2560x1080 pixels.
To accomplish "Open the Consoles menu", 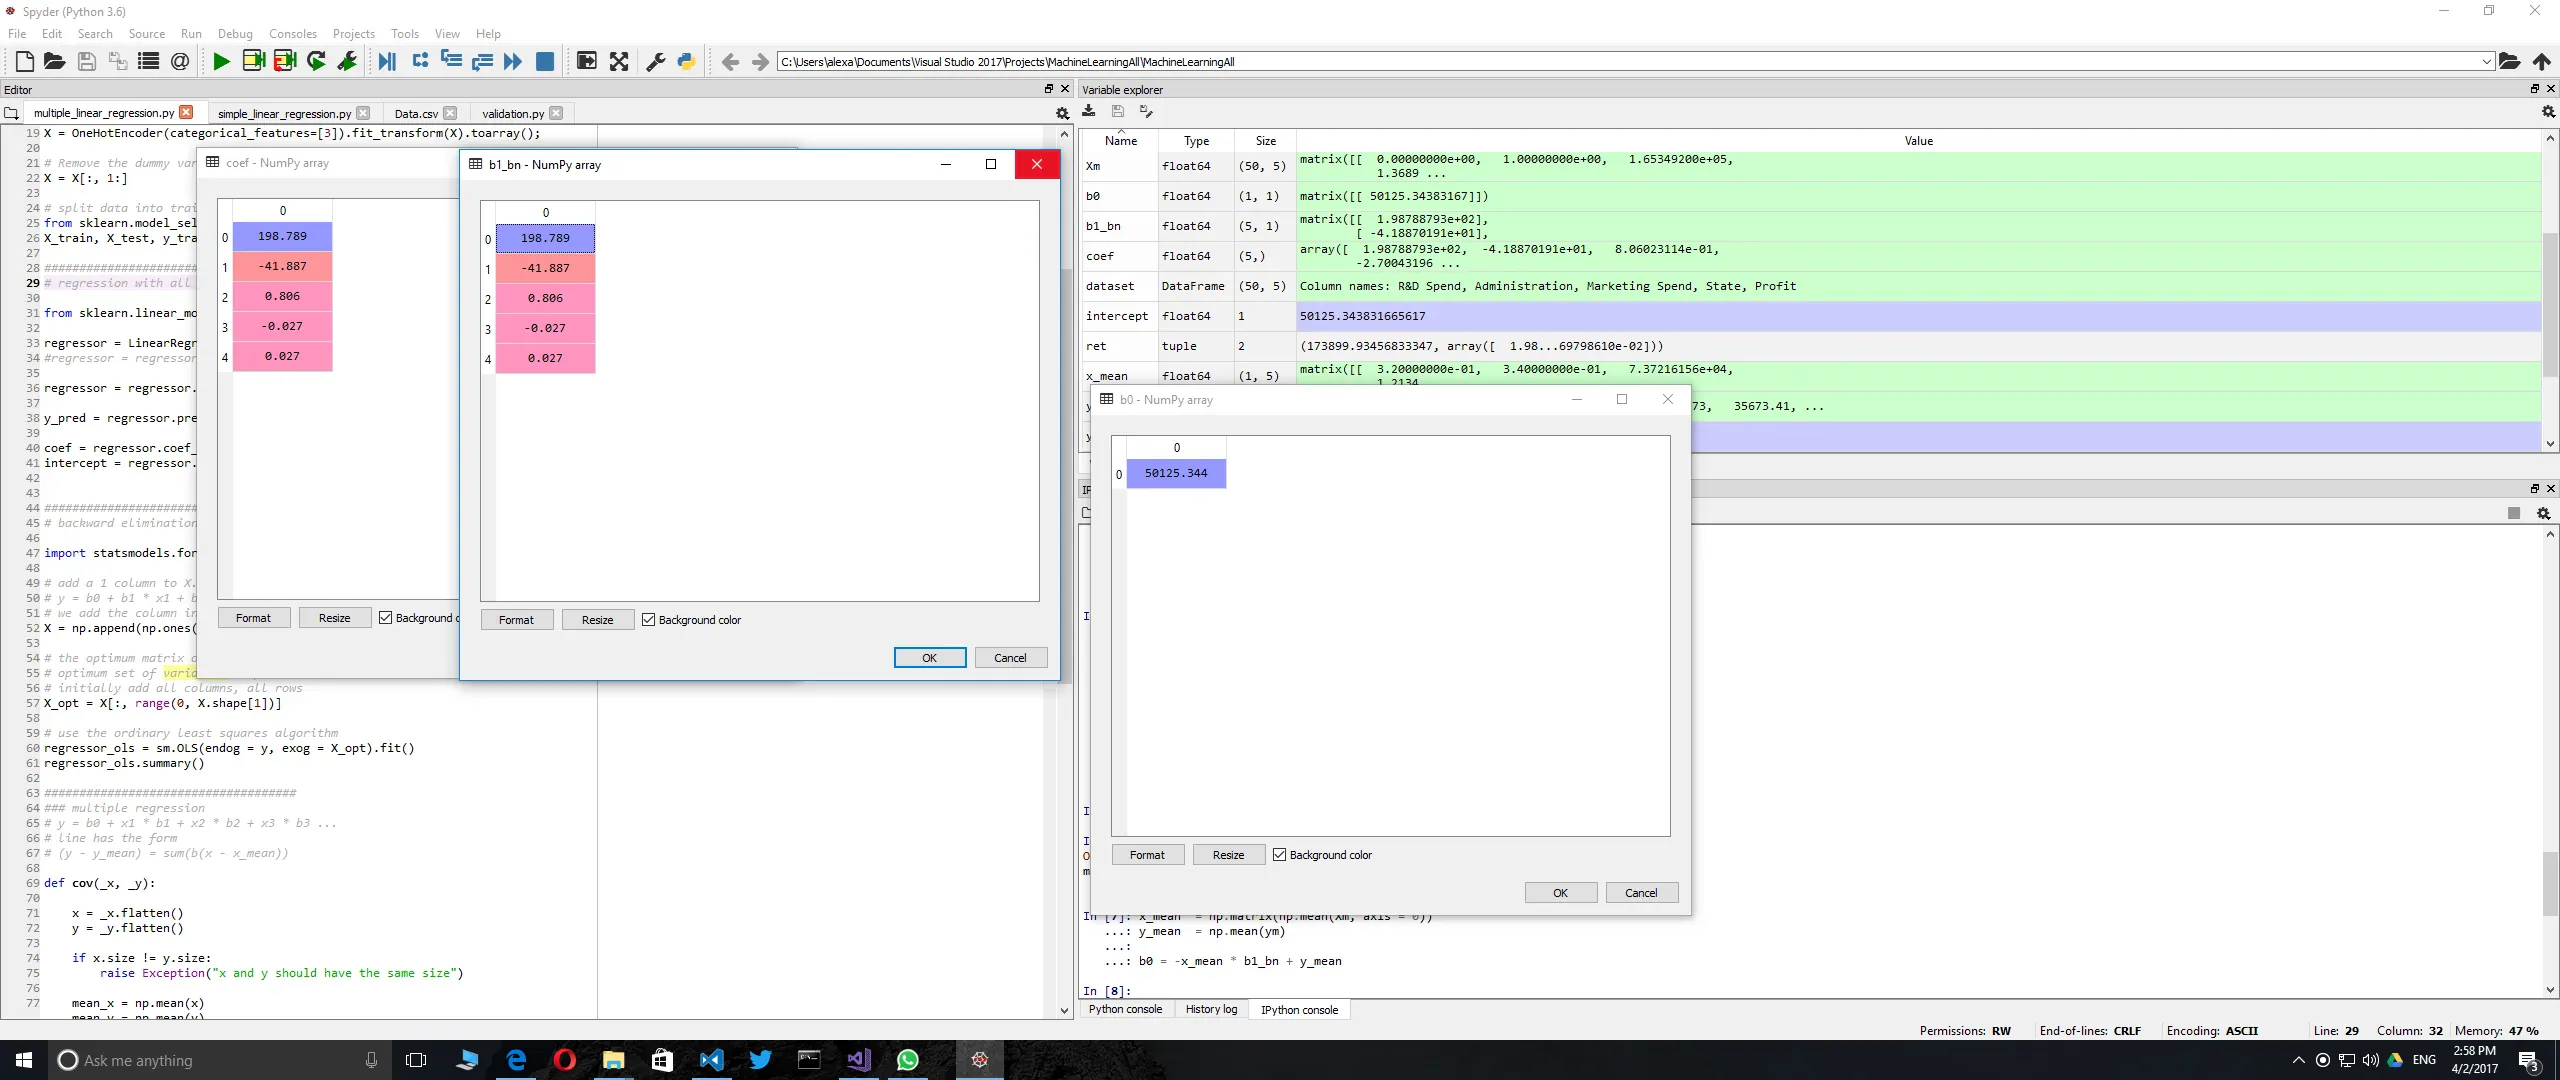I will (293, 33).
